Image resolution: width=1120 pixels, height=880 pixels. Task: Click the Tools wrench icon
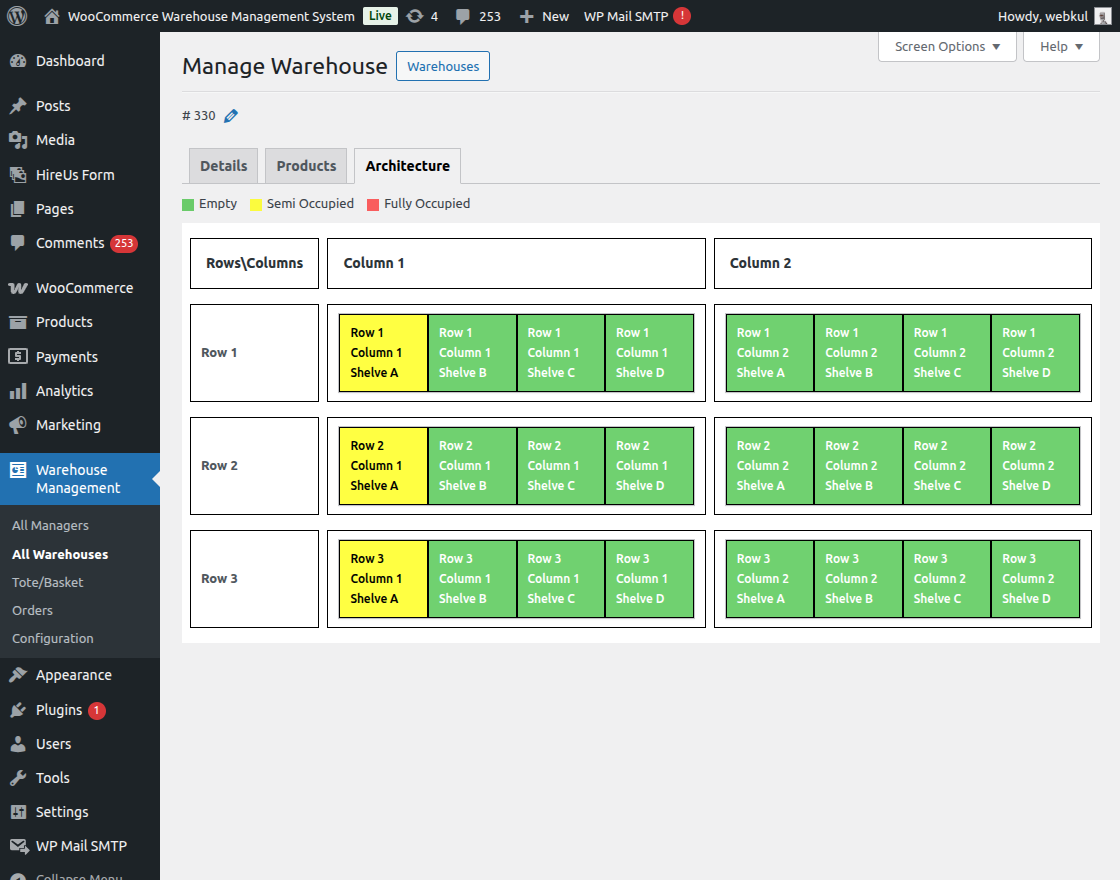point(18,778)
